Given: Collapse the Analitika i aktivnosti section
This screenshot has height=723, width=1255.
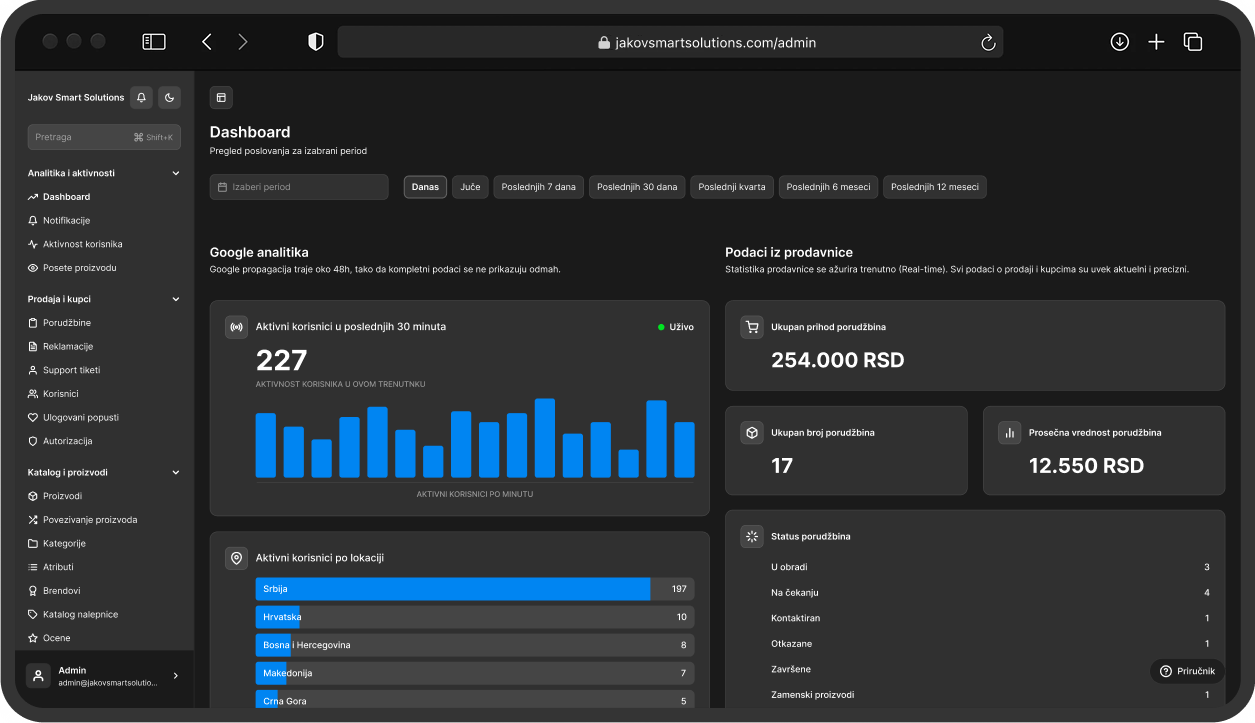Looking at the screenshot, I should coord(176,173).
